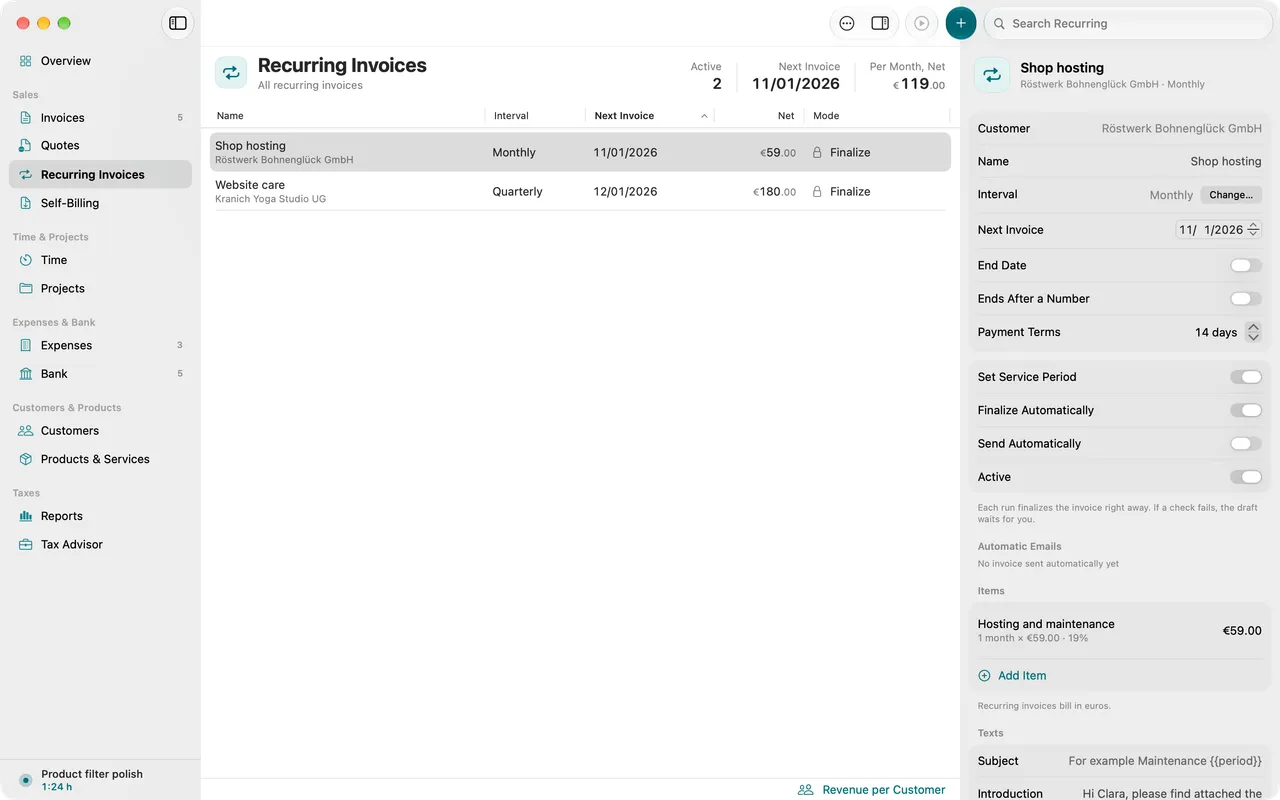Image resolution: width=1280 pixels, height=800 pixels.
Task: Open Revenue per Customer report
Action: pos(871,790)
